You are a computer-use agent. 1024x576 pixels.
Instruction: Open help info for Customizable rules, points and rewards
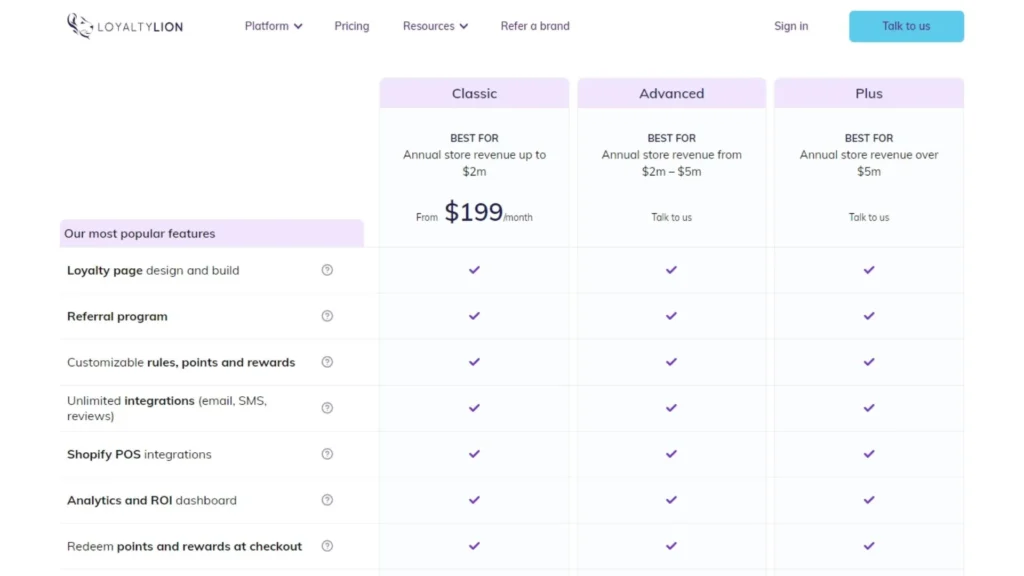(327, 362)
